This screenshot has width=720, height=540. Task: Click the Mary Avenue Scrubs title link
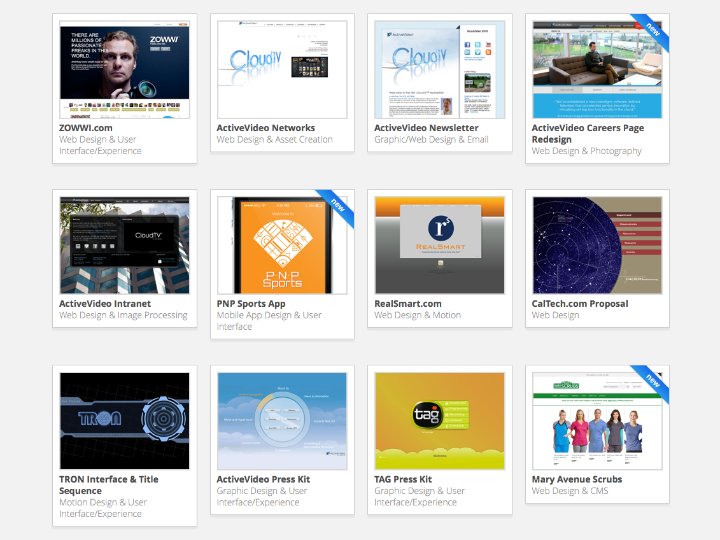(577, 479)
